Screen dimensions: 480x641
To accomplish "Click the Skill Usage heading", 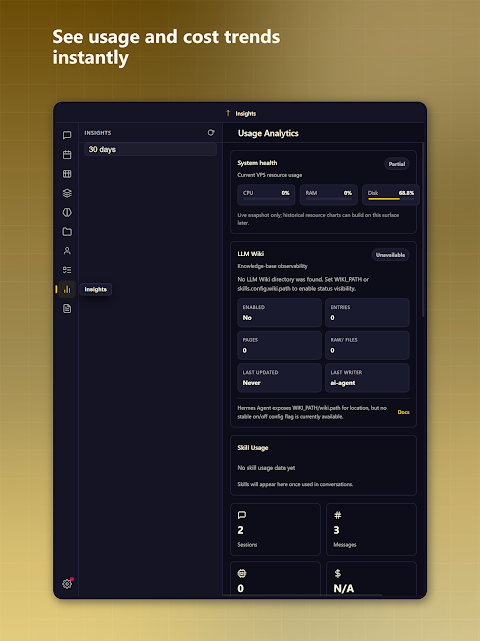I will coord(253,448).
